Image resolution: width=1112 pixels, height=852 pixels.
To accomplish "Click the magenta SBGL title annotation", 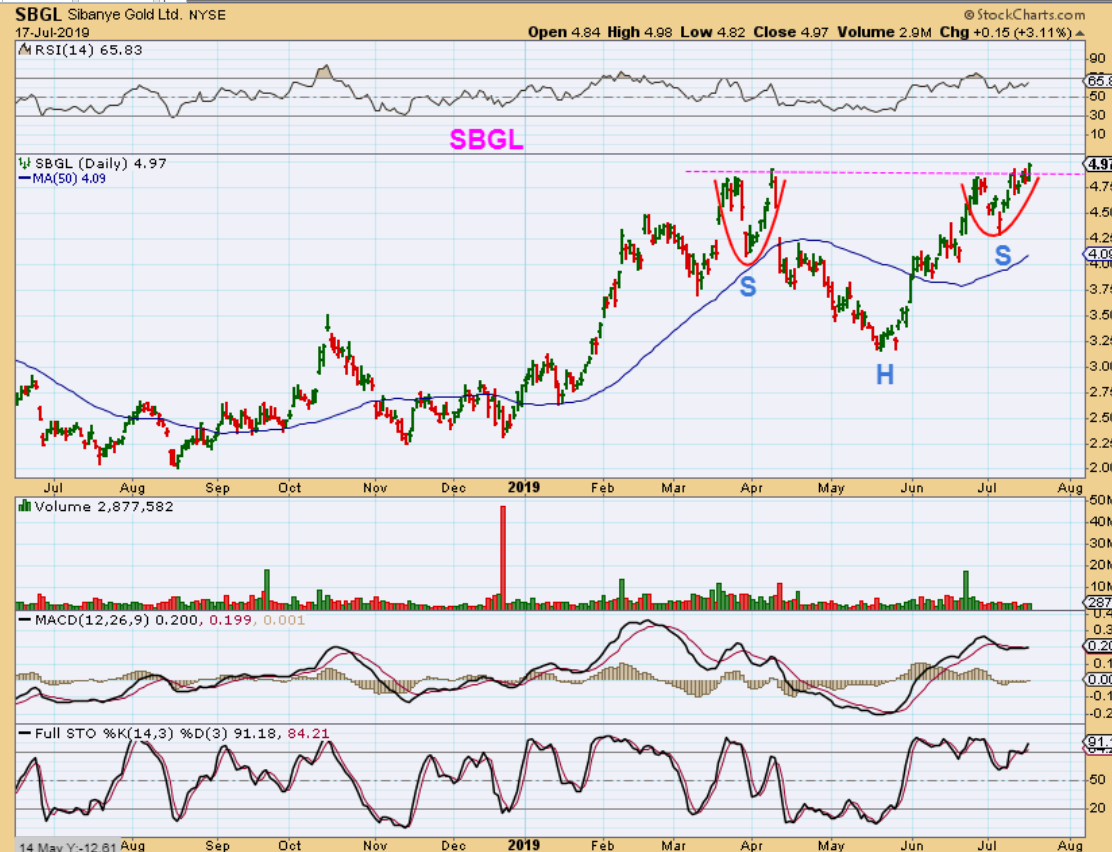I will tap(486, 140).
